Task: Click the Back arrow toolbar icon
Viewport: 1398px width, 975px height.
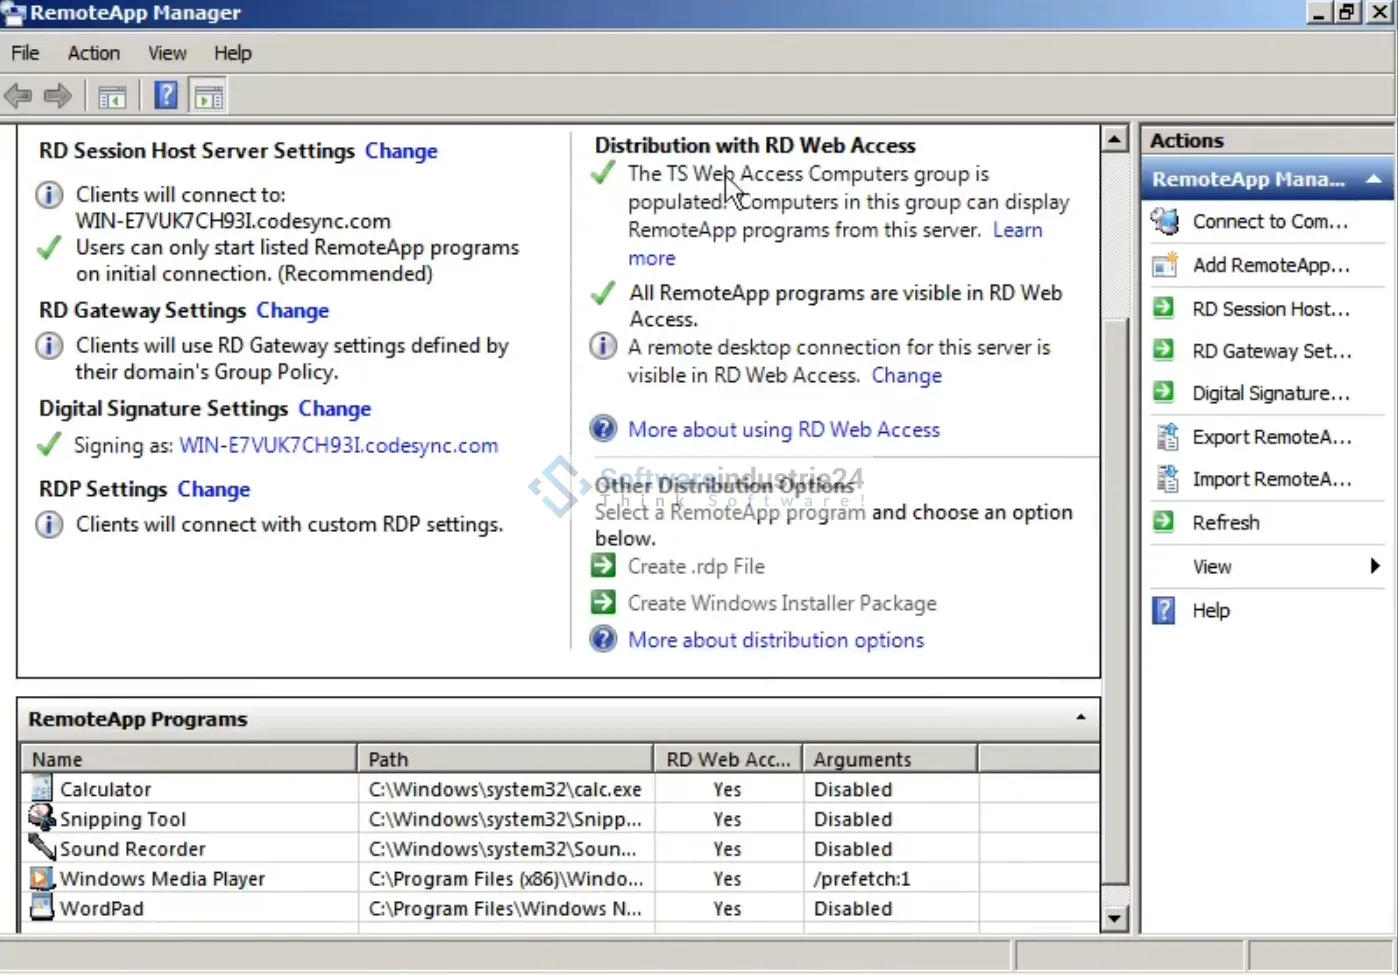Action: [x=18, y=96]
